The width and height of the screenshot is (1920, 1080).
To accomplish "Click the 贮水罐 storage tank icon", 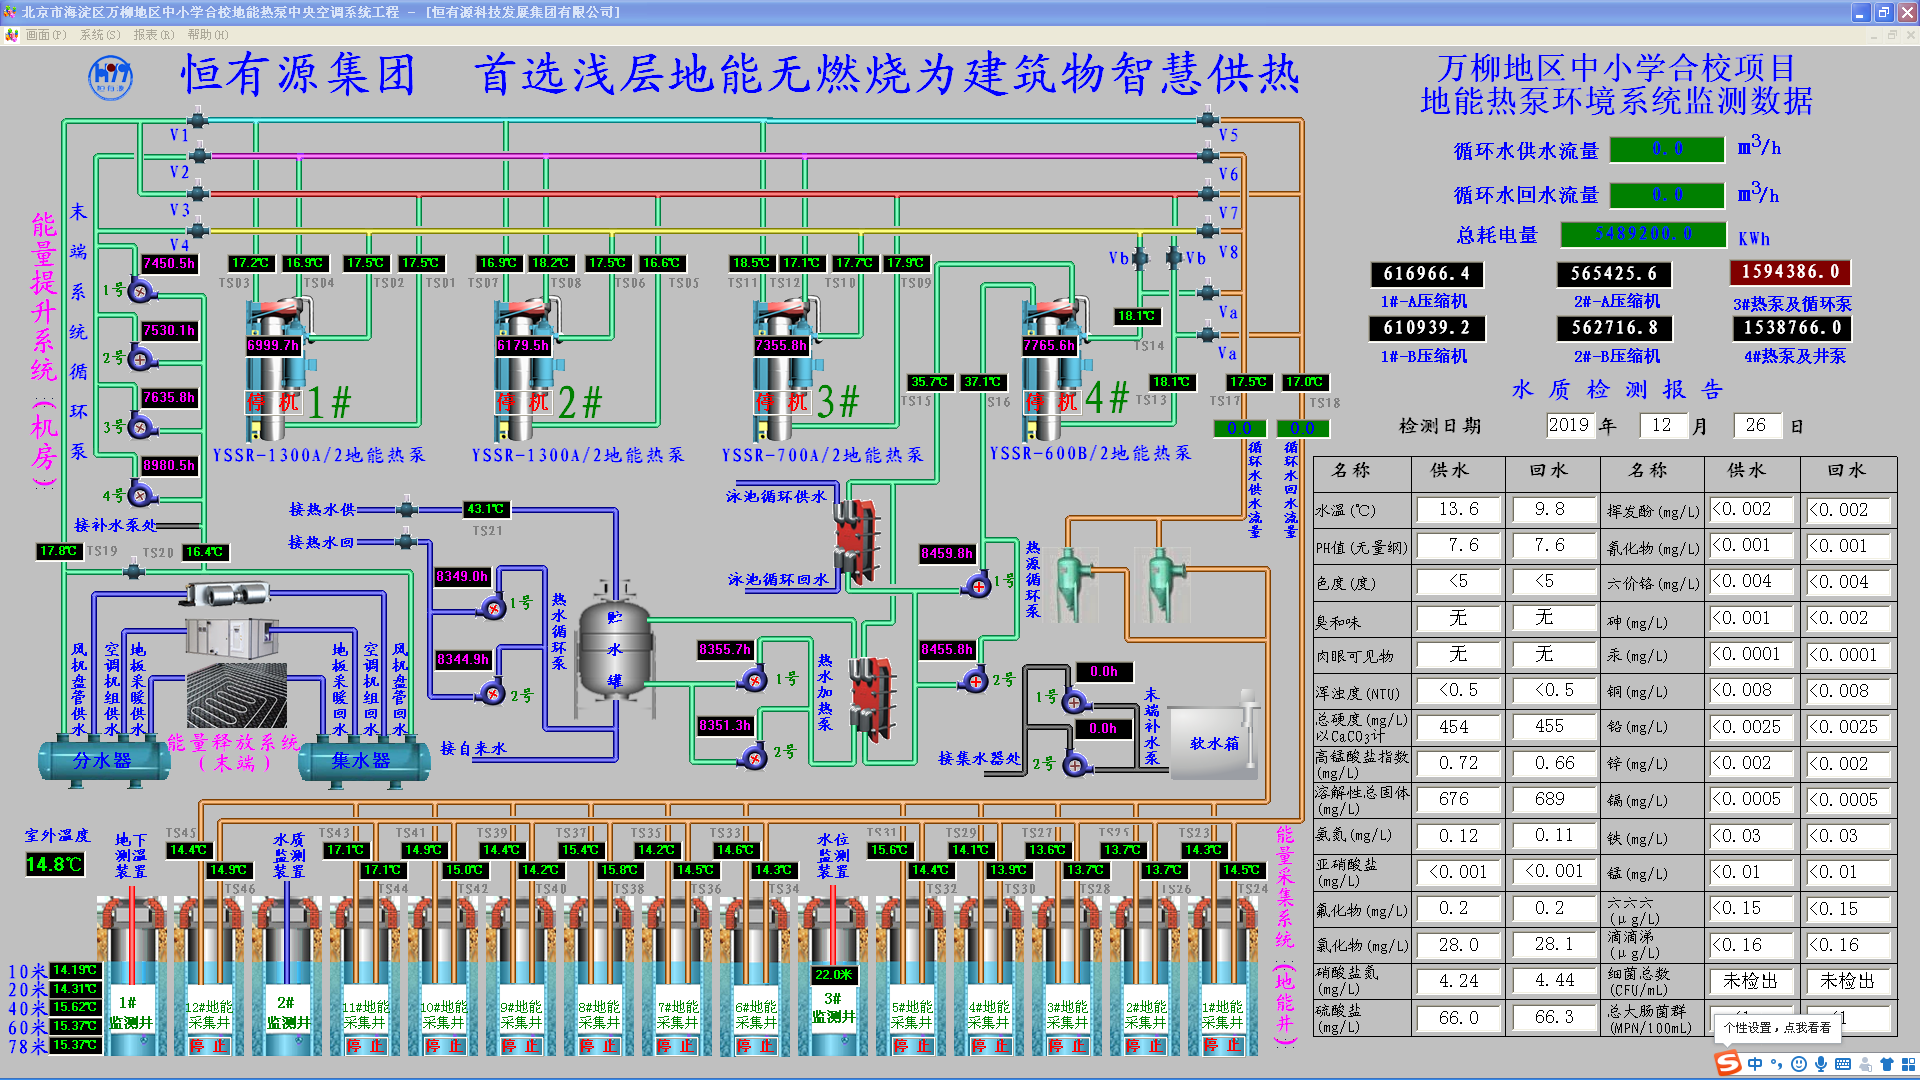I will coord(614,648).
